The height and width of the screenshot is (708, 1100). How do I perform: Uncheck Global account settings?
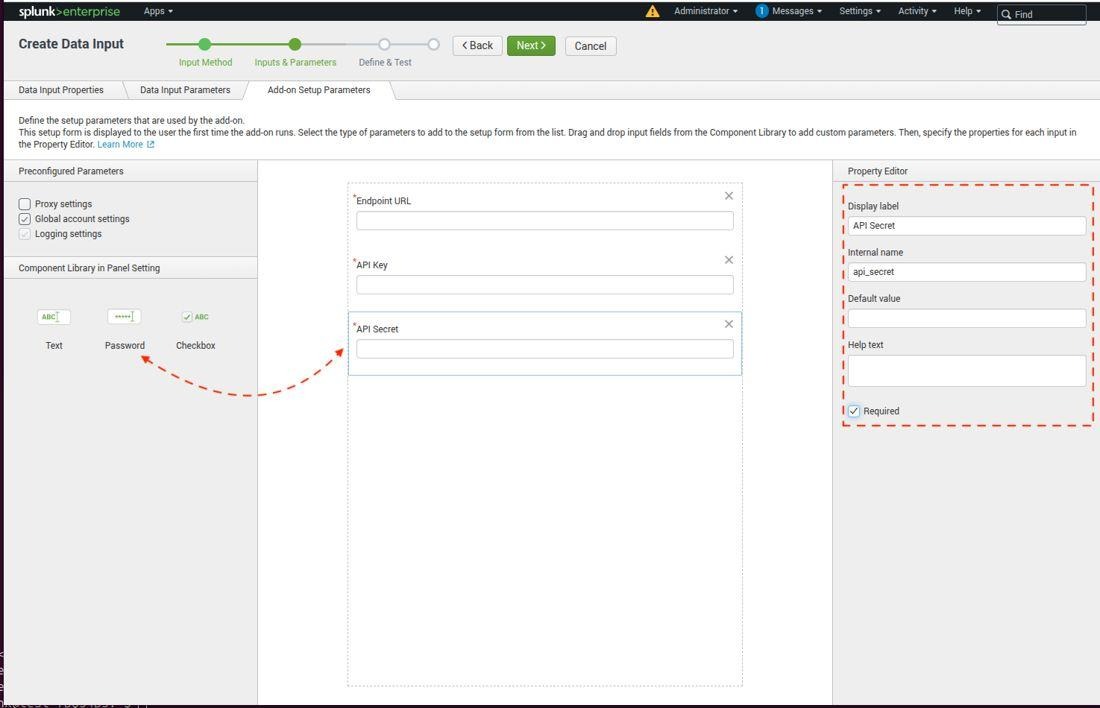pyautogui.click(x=25, y=219)
